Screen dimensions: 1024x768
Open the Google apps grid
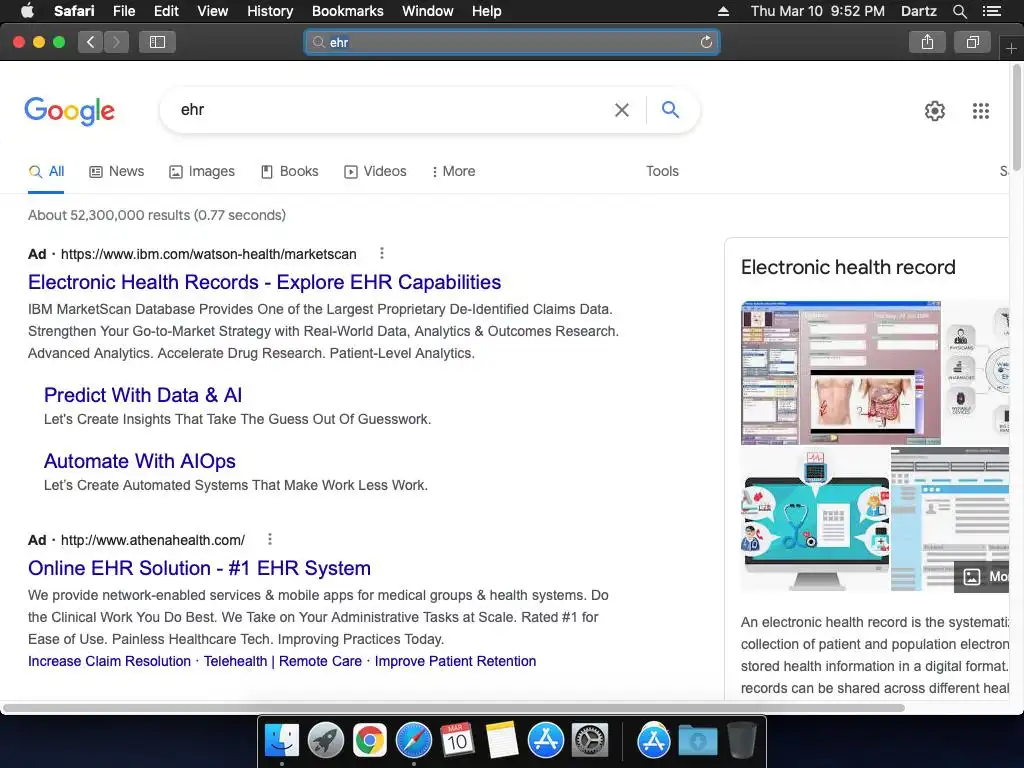click(x=980, y=111)
